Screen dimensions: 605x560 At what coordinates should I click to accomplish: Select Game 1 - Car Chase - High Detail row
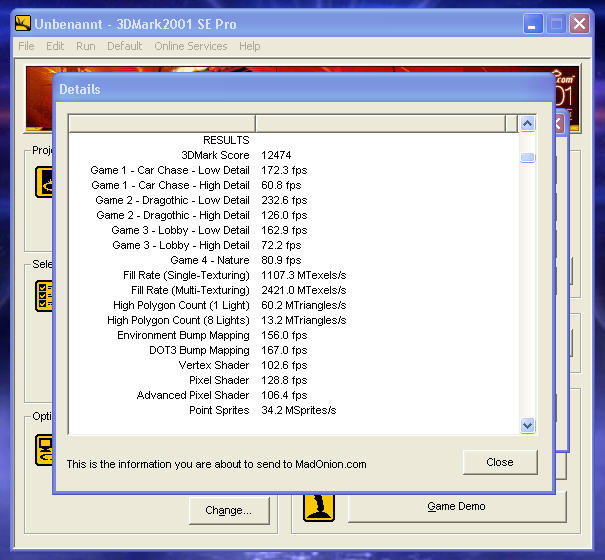[294, 185]
